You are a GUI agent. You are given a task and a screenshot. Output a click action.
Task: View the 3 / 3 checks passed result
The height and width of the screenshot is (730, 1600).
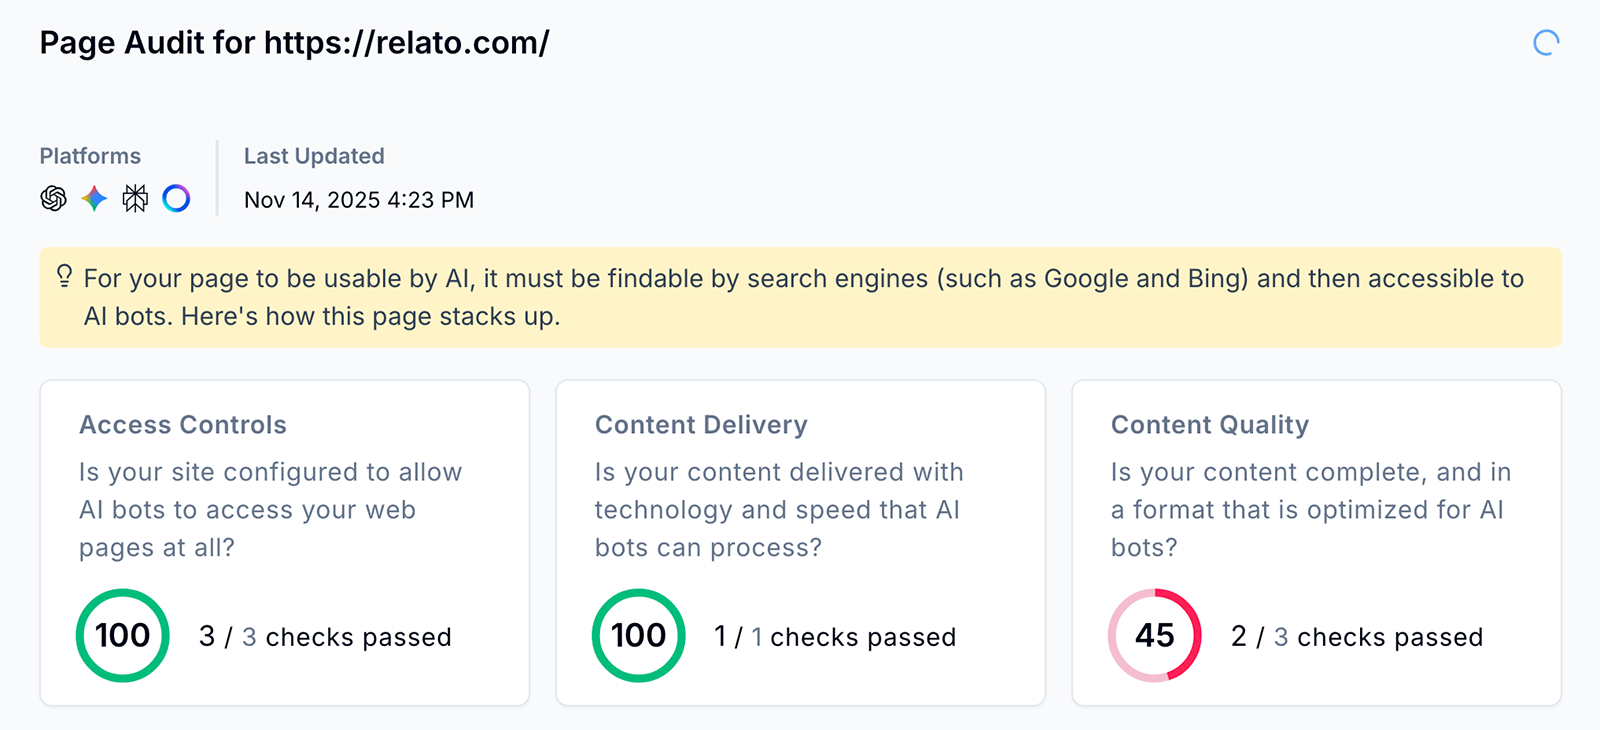click(325, 637)
